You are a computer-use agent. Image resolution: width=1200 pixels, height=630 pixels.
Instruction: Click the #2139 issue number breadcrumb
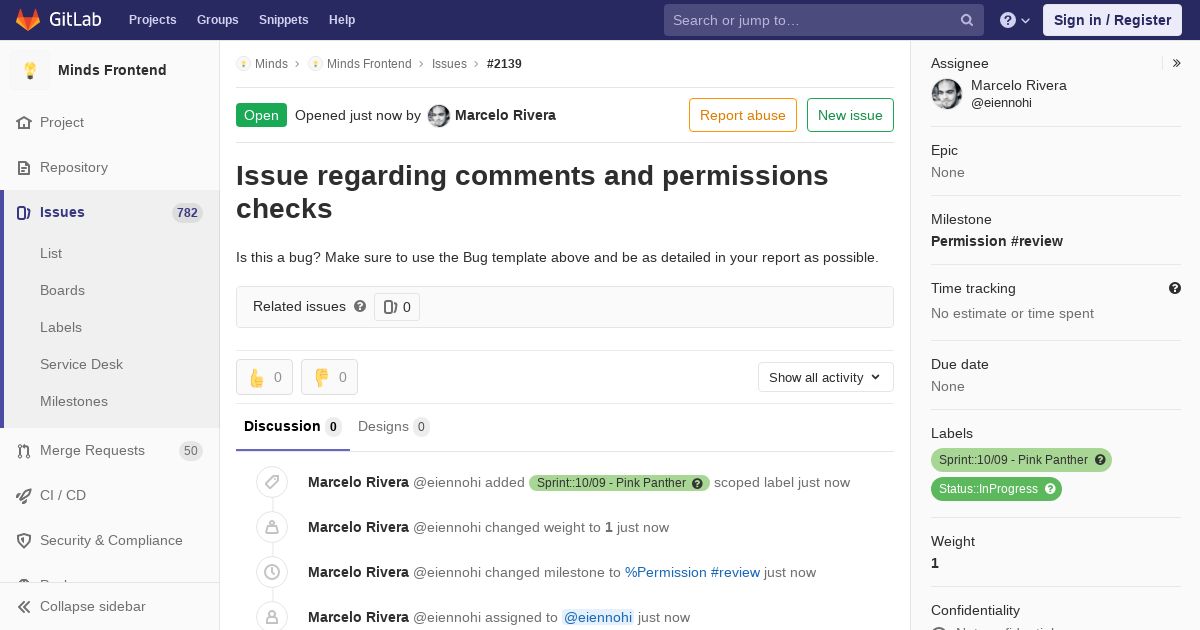(504, 64)
